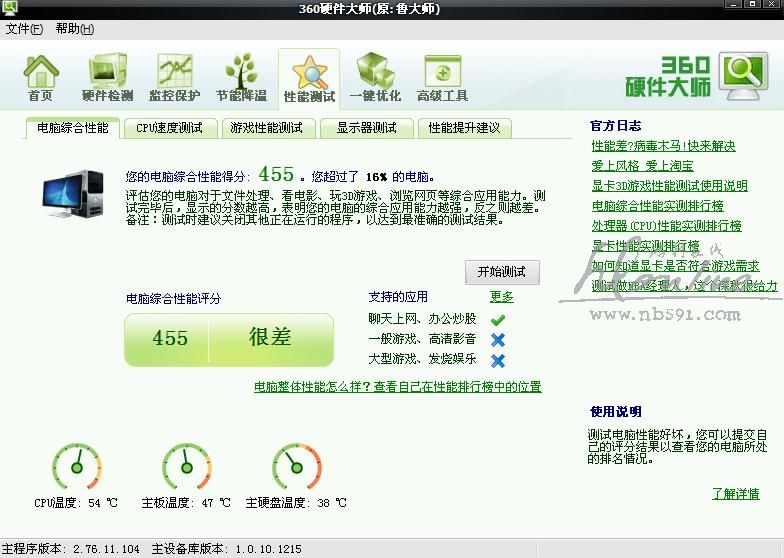Open the 爱上风格 爱上淘宝 log link
This screenshot has height=558, width=784.
pyautogui.click(x=642, y=166)
